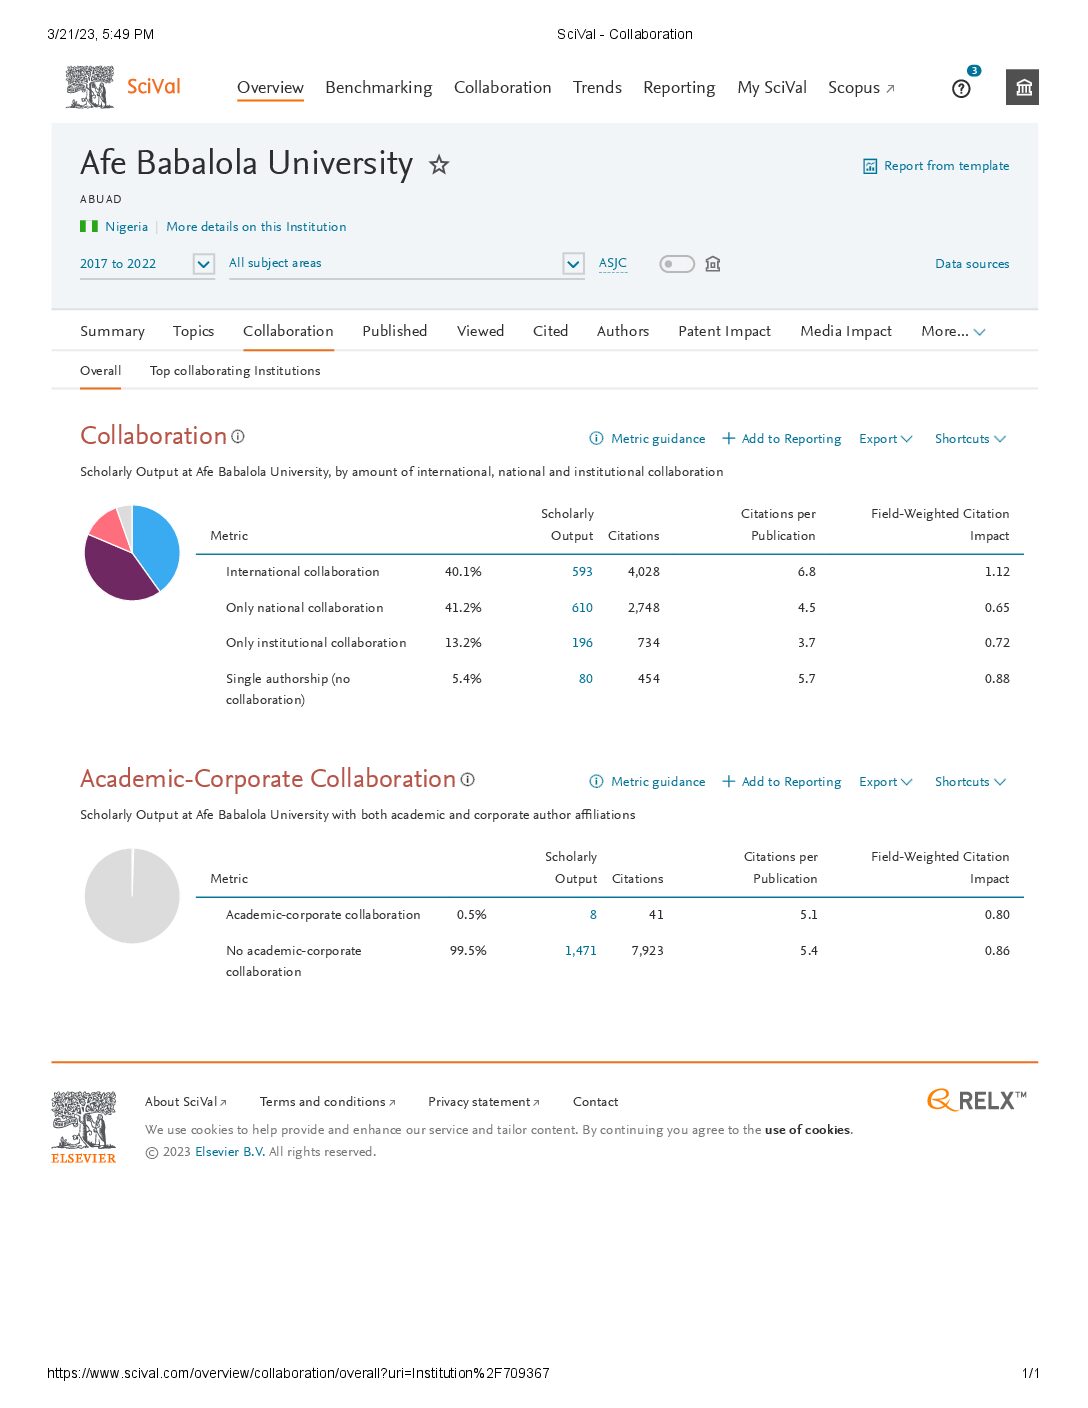
Task: Click the SciVal logo
Action: (x=124, y=87)
